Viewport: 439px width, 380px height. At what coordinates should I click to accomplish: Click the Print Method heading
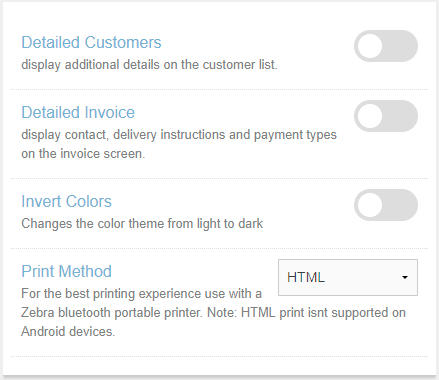point(66,271)
